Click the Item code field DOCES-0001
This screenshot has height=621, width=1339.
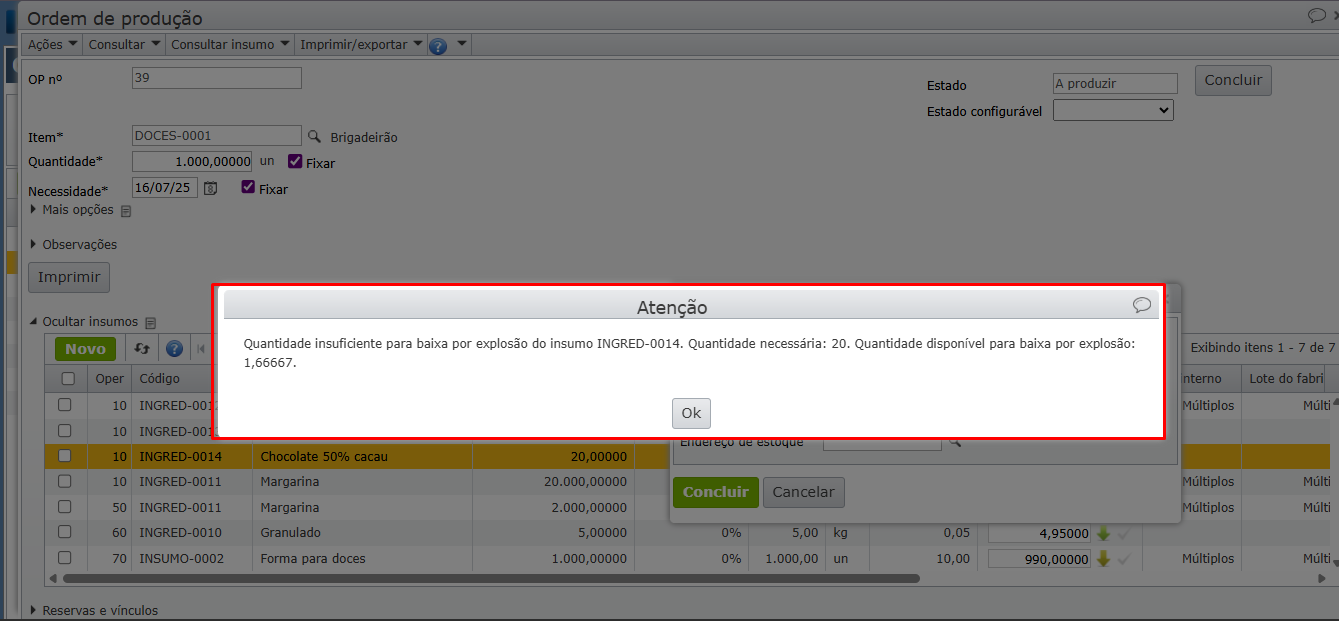pyautogui.click(x=216, y=135)
